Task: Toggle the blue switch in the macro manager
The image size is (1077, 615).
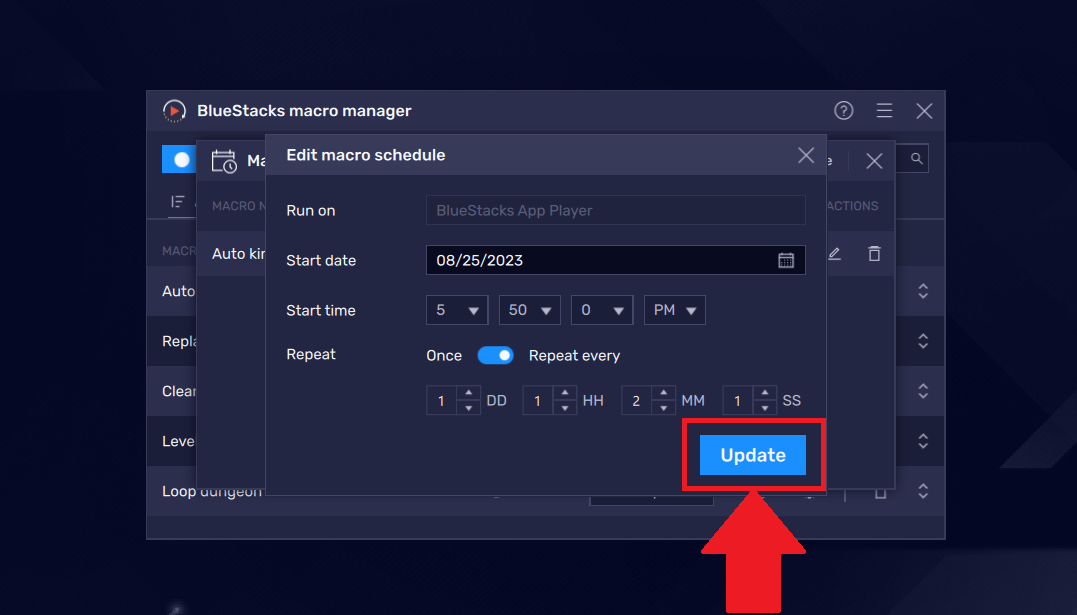Action: coord(178,159)
